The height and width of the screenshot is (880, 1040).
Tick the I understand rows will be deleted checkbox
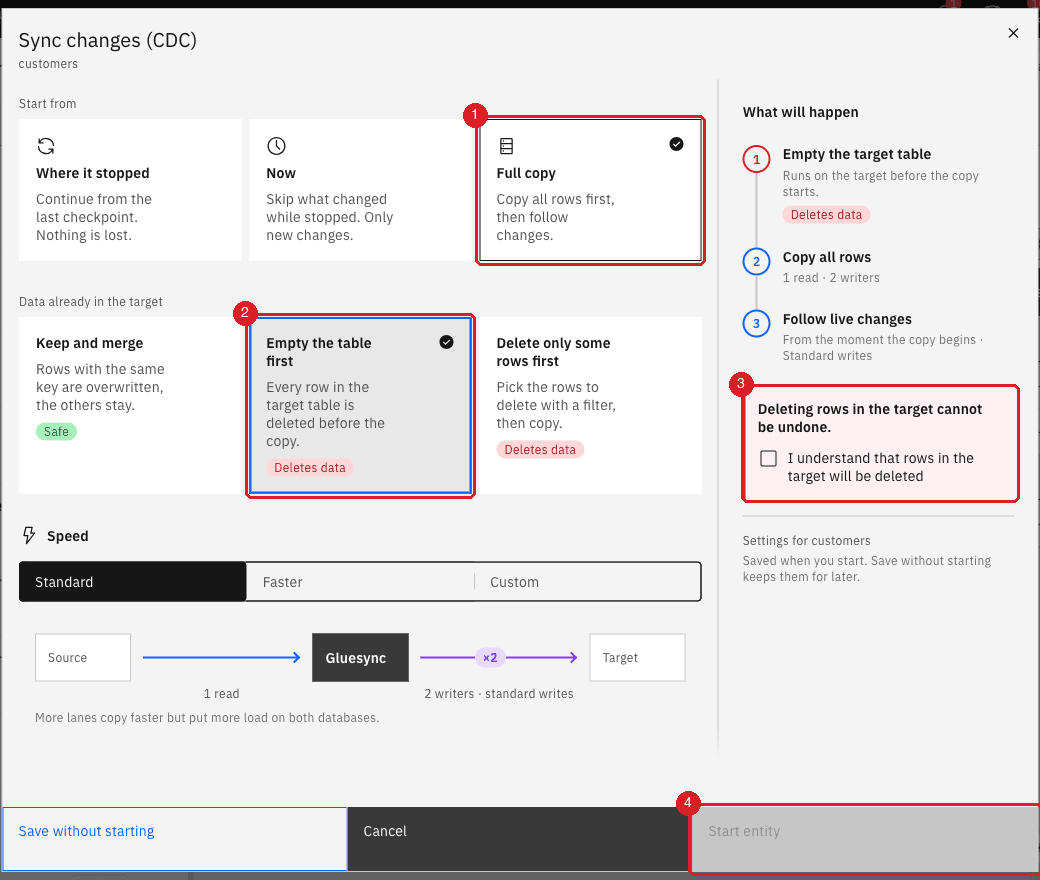768,458
